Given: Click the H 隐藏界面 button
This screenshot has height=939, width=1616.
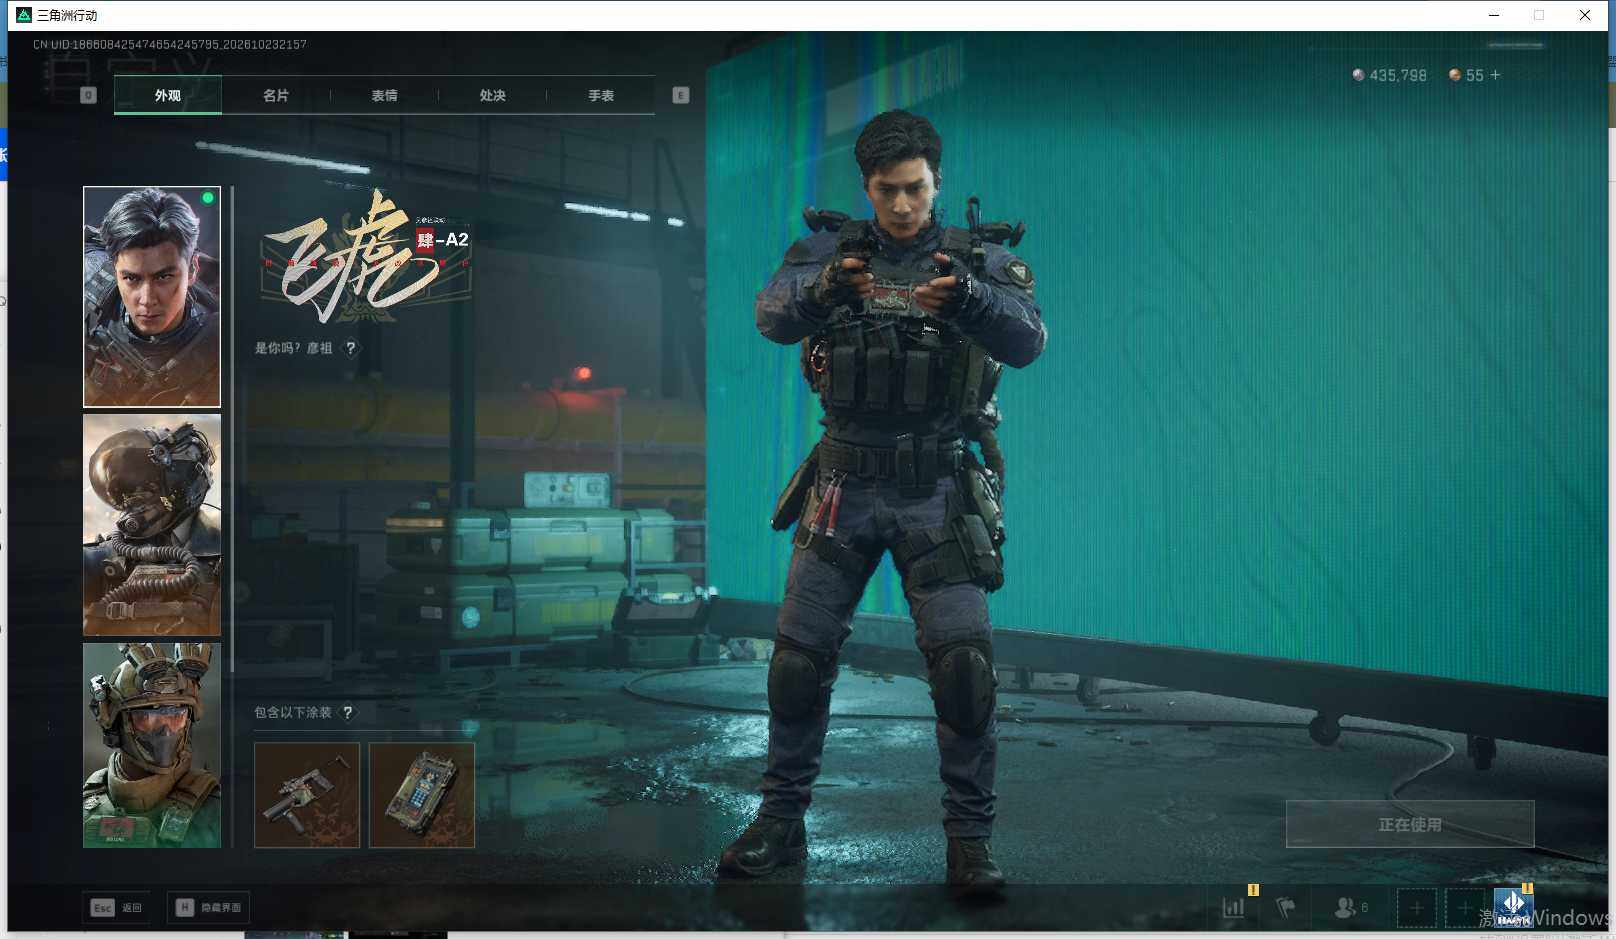Looking at the screenshot, I should (208, 908).
